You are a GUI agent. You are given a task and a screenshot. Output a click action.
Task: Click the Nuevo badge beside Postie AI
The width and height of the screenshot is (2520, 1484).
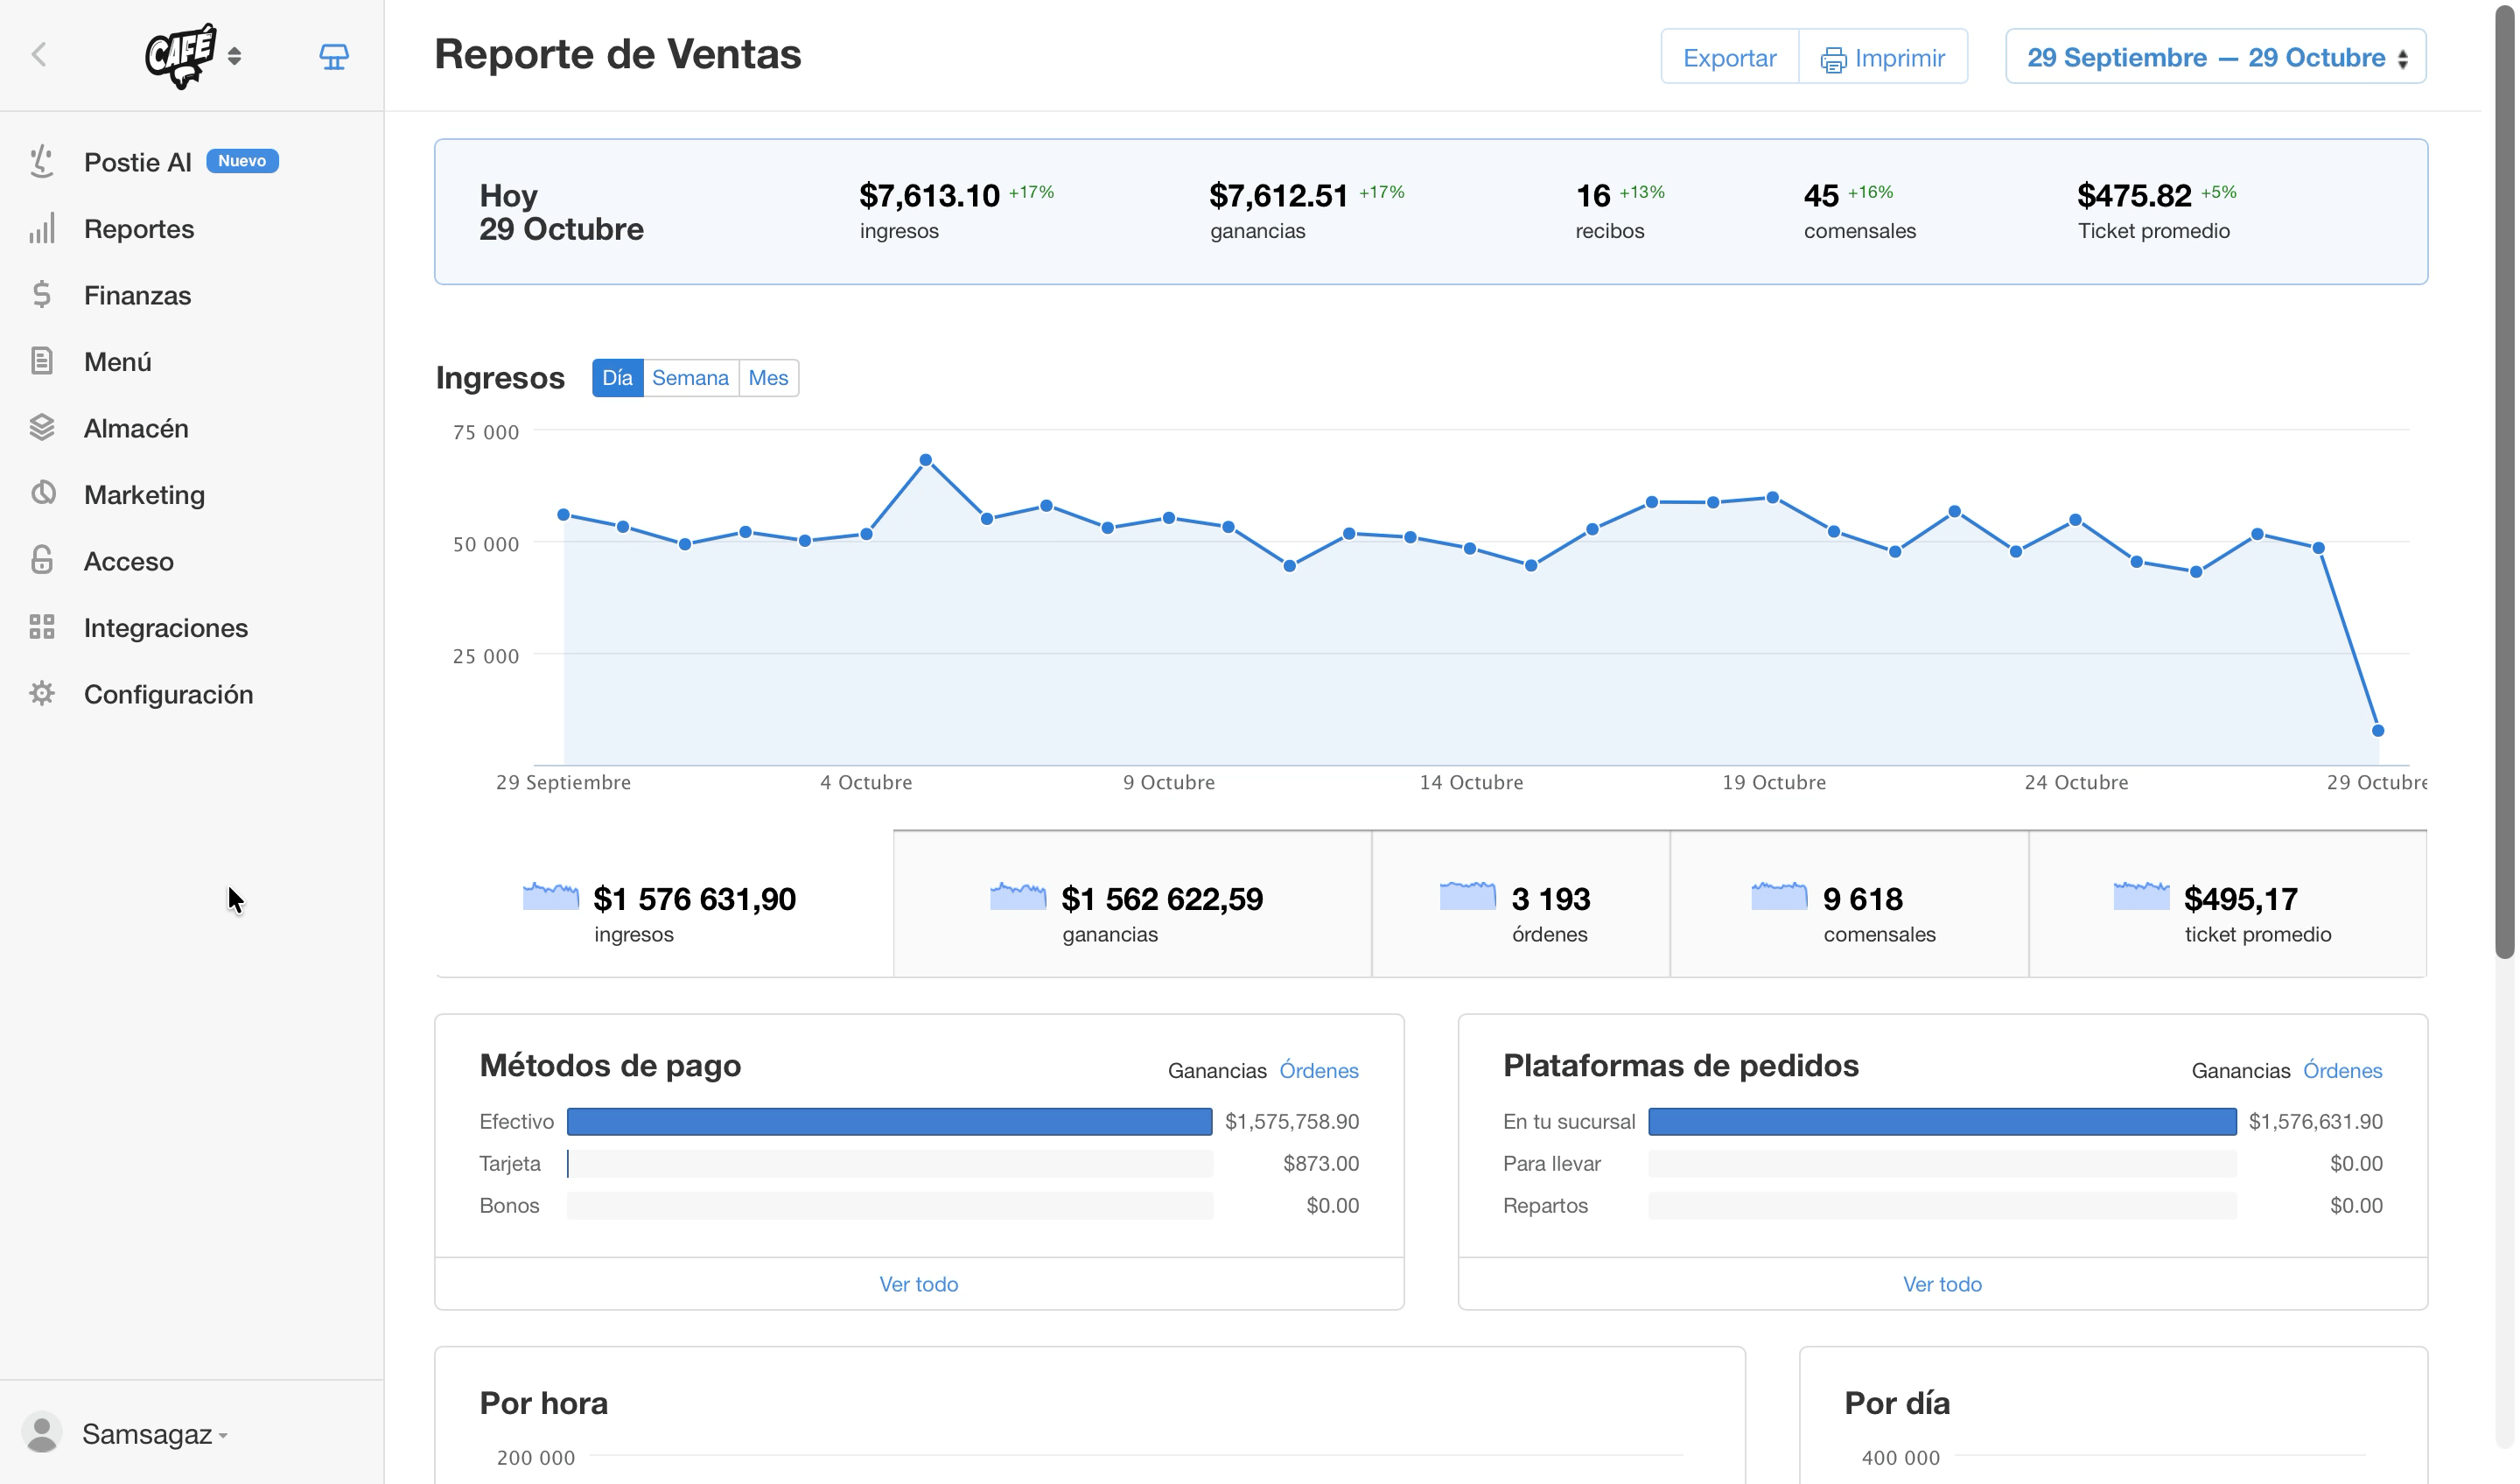click(x=243, y=161)
